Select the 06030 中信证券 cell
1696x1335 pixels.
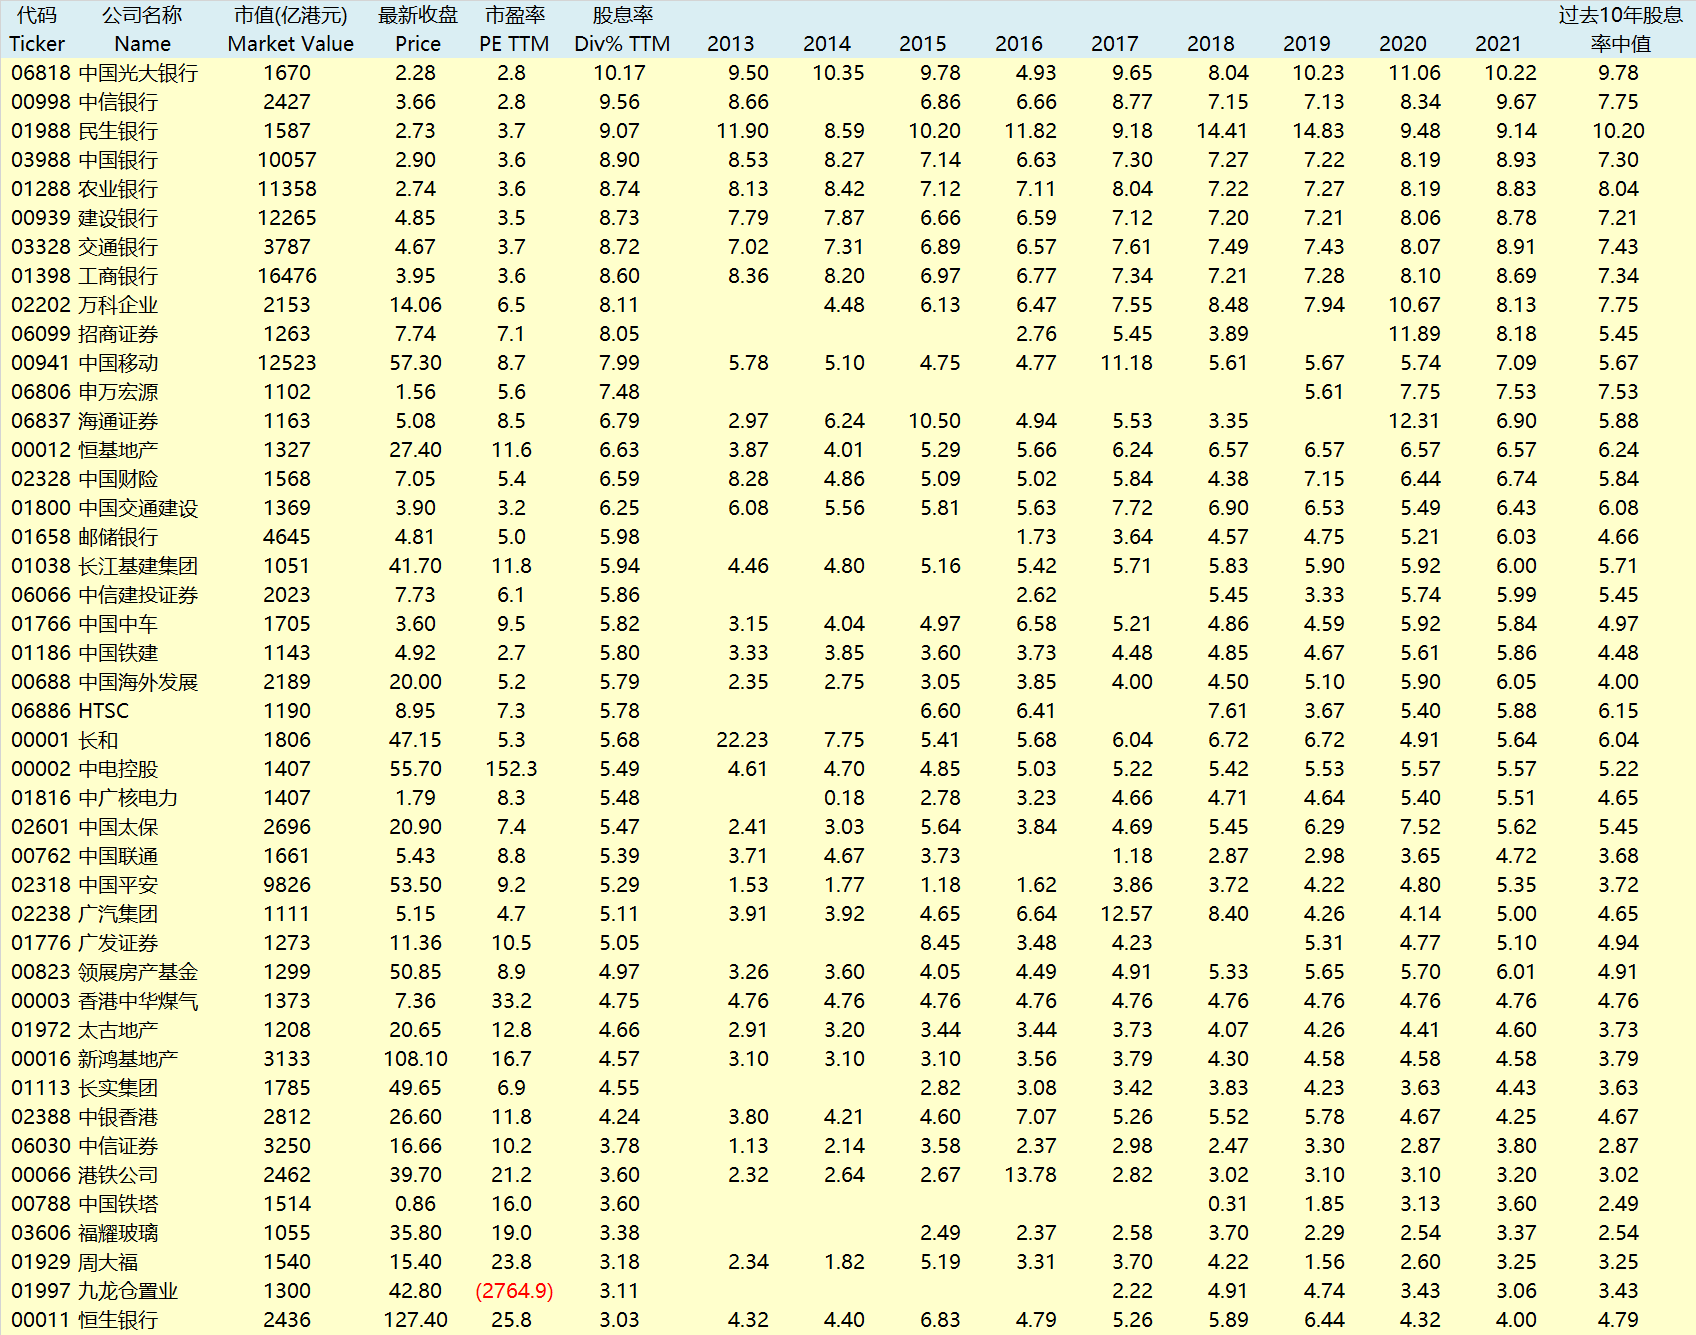[x=84, y=1146]
